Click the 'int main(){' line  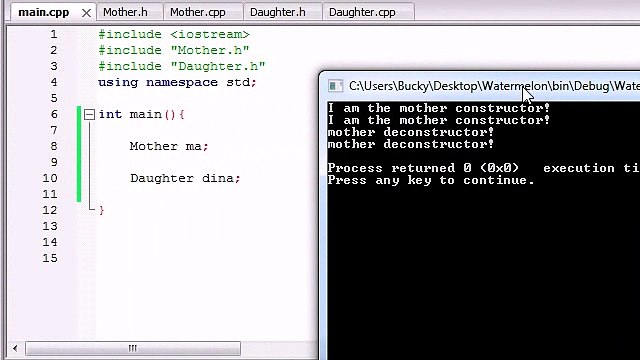(x=141, y=114)
